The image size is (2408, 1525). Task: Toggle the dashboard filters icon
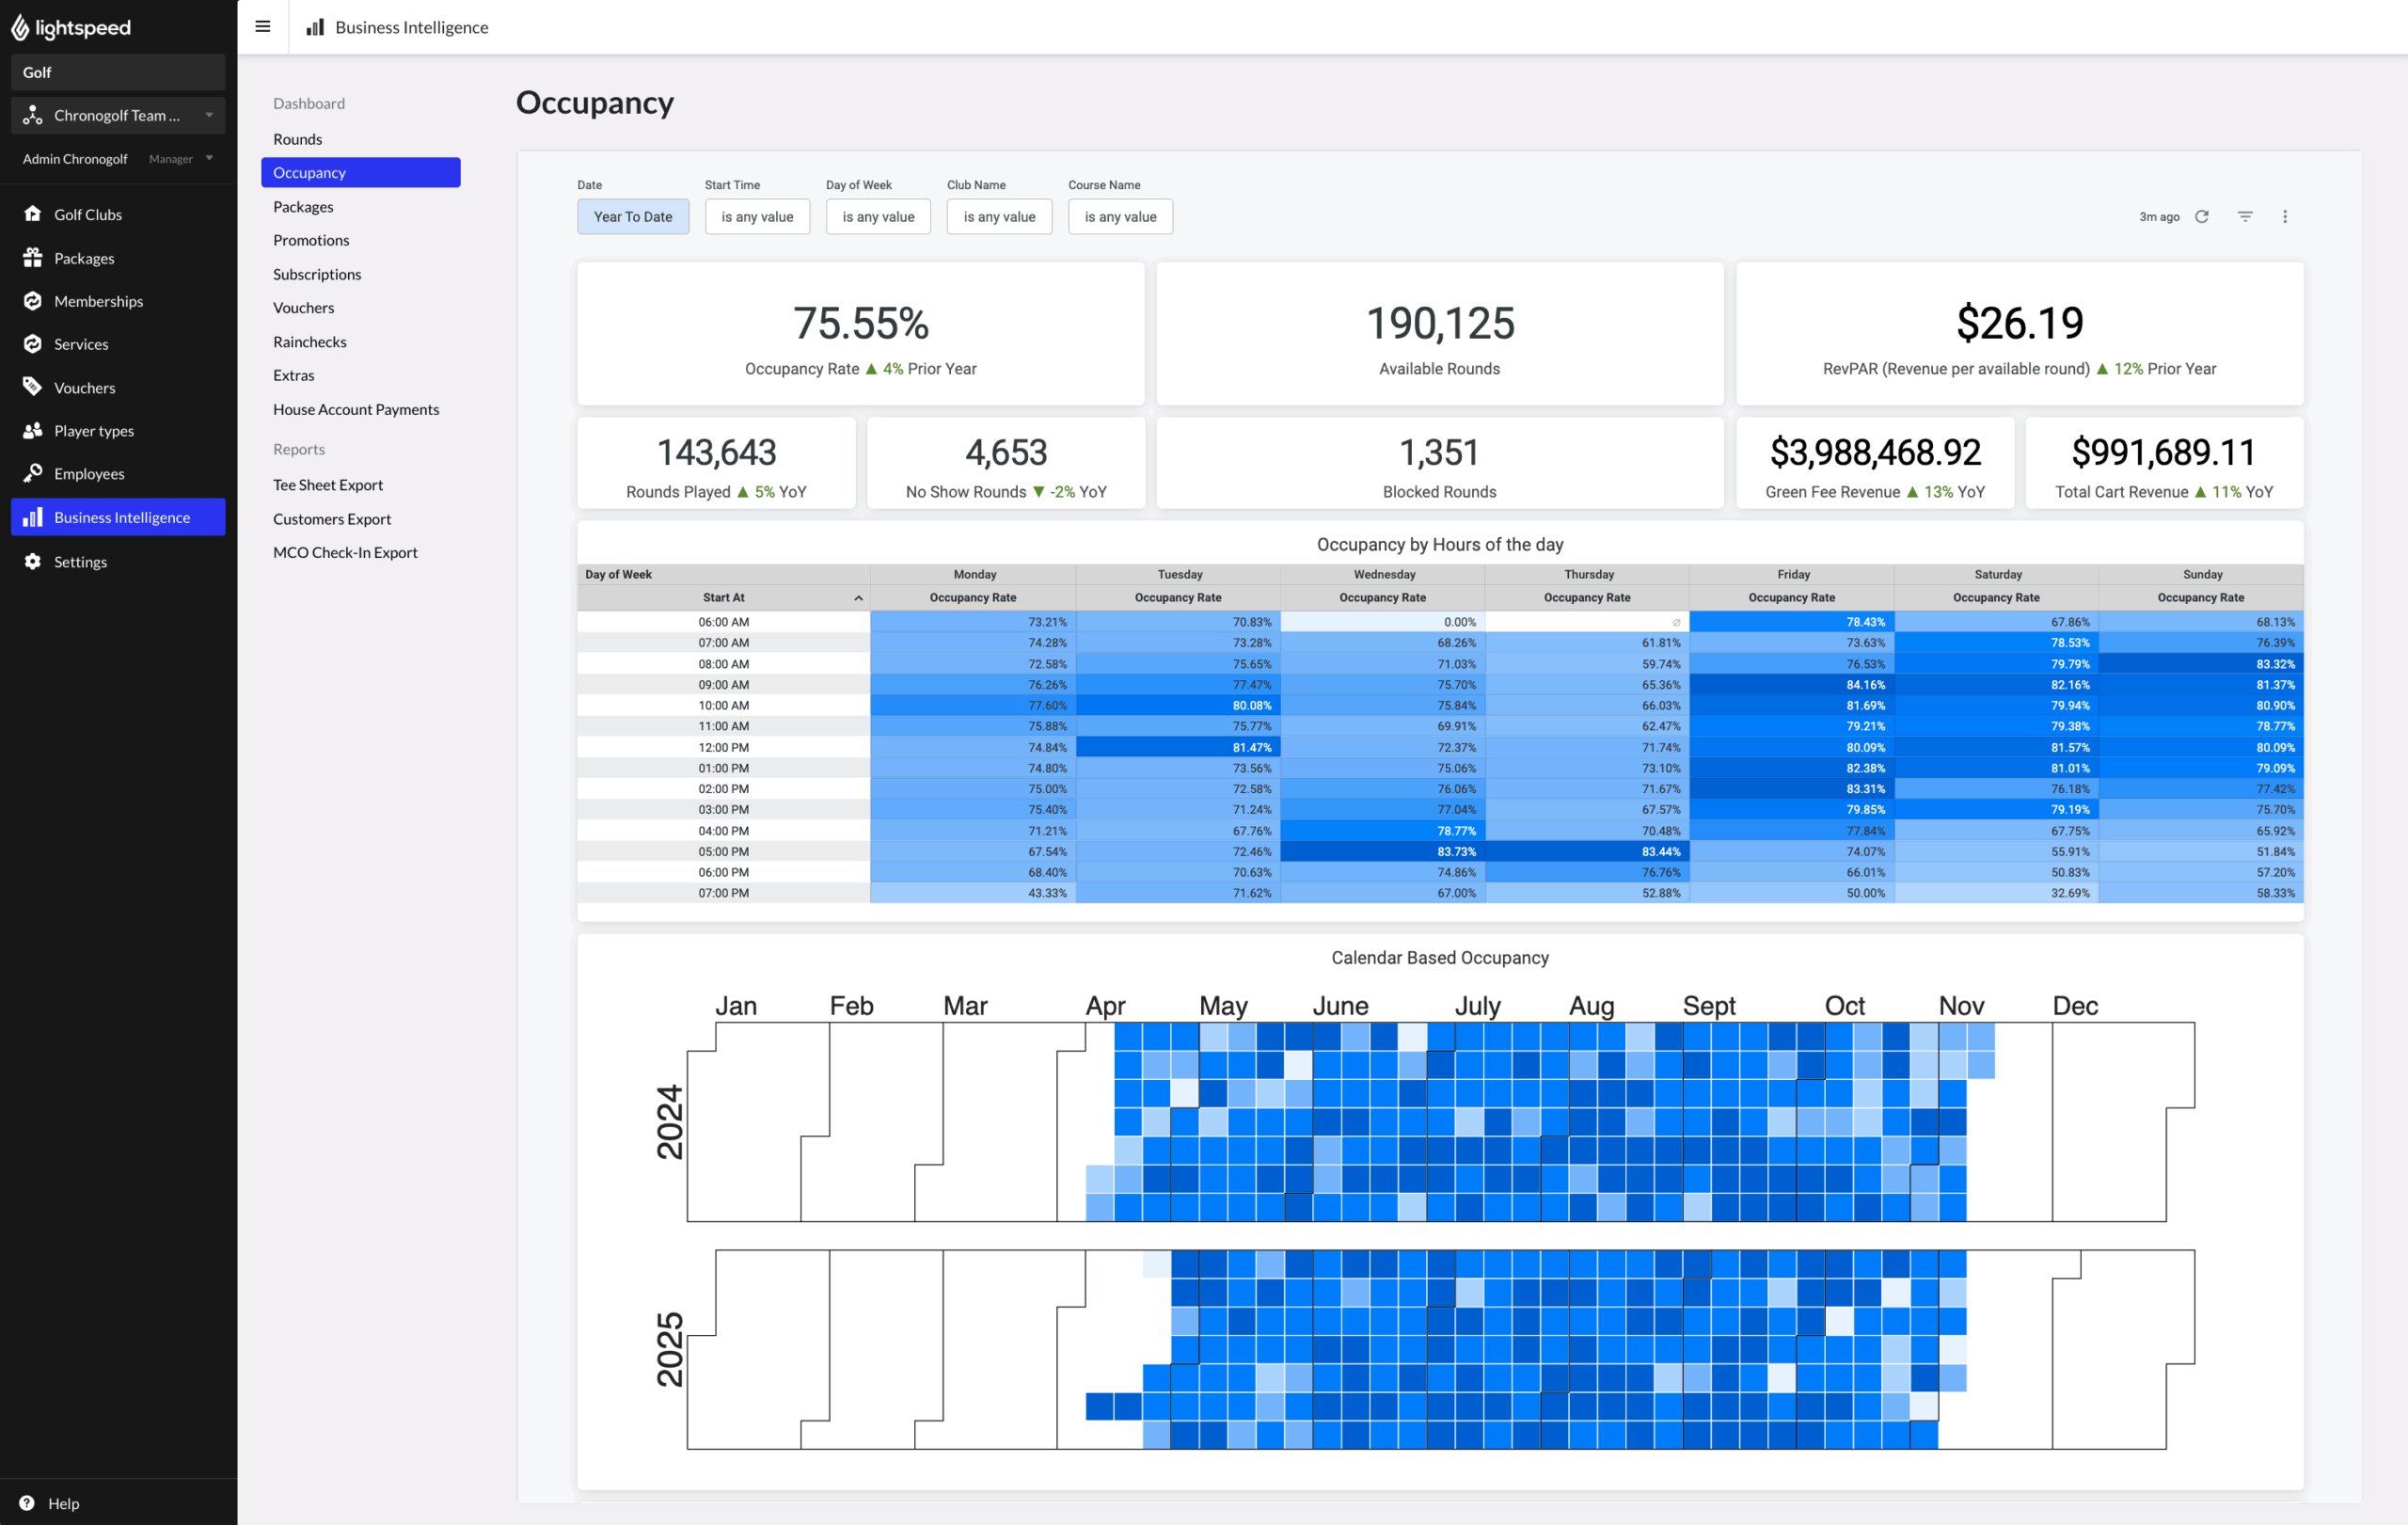point(2245,216)
